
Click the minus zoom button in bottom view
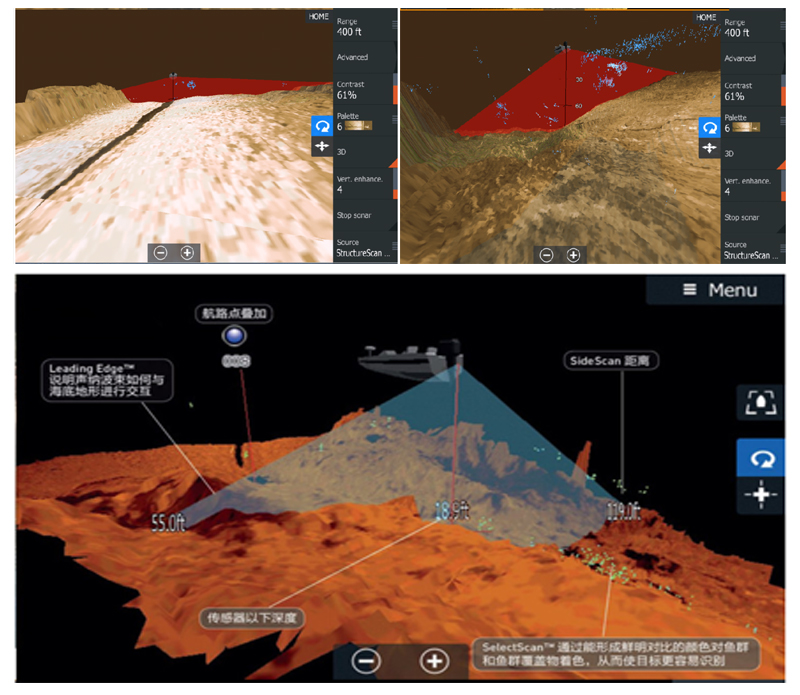pos(367,661)
